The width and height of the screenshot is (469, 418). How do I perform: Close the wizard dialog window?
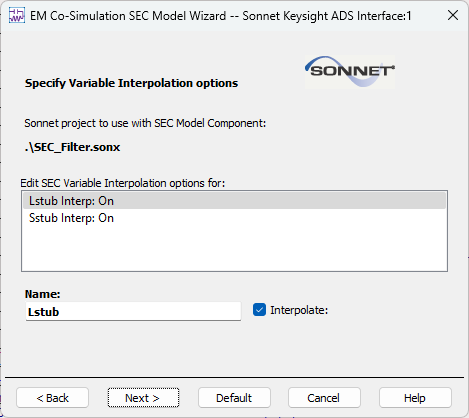(453, 15)
